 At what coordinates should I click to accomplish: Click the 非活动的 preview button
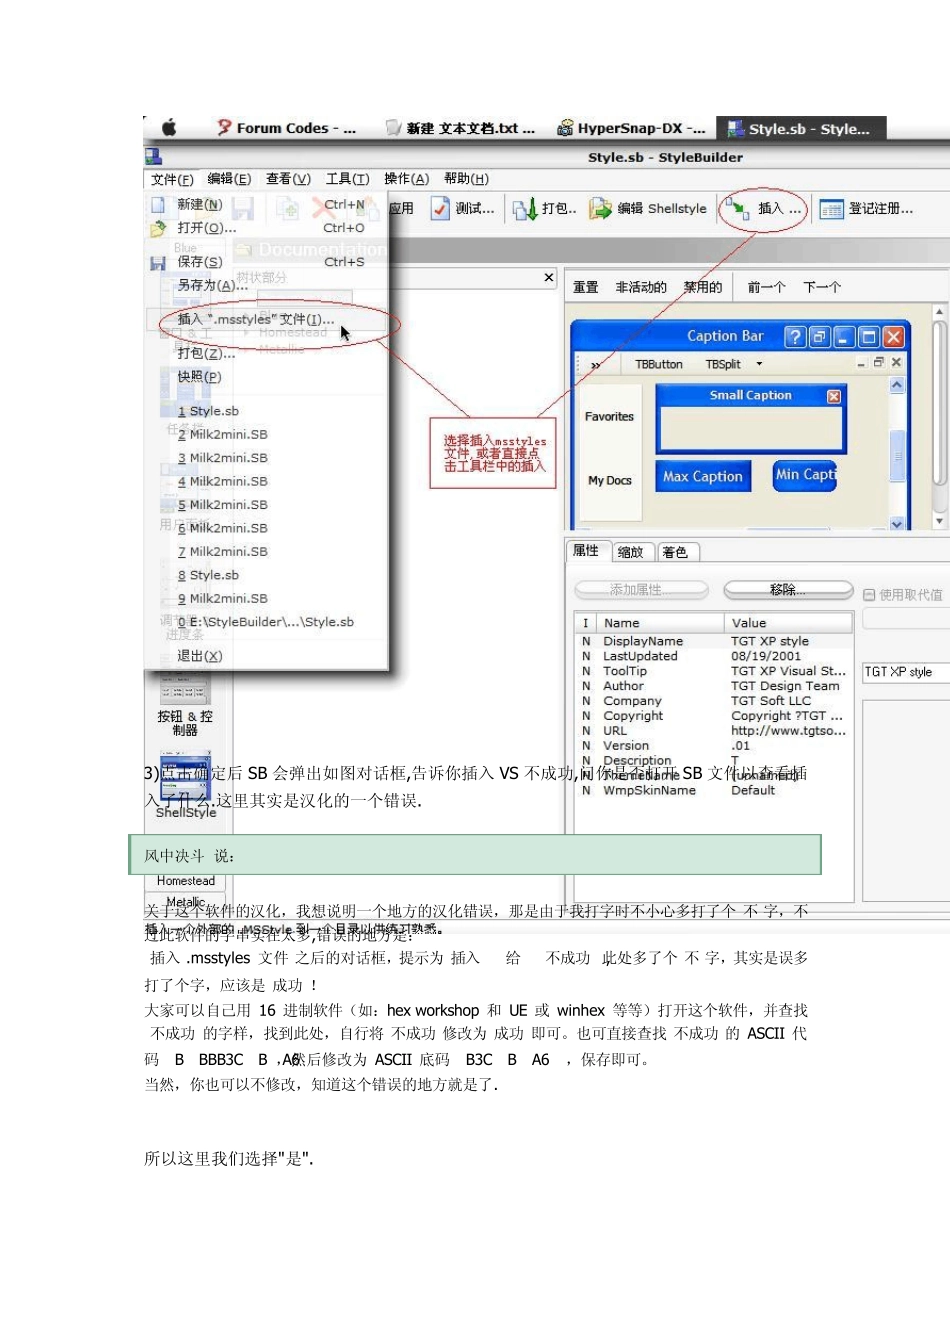pos(641,287)
